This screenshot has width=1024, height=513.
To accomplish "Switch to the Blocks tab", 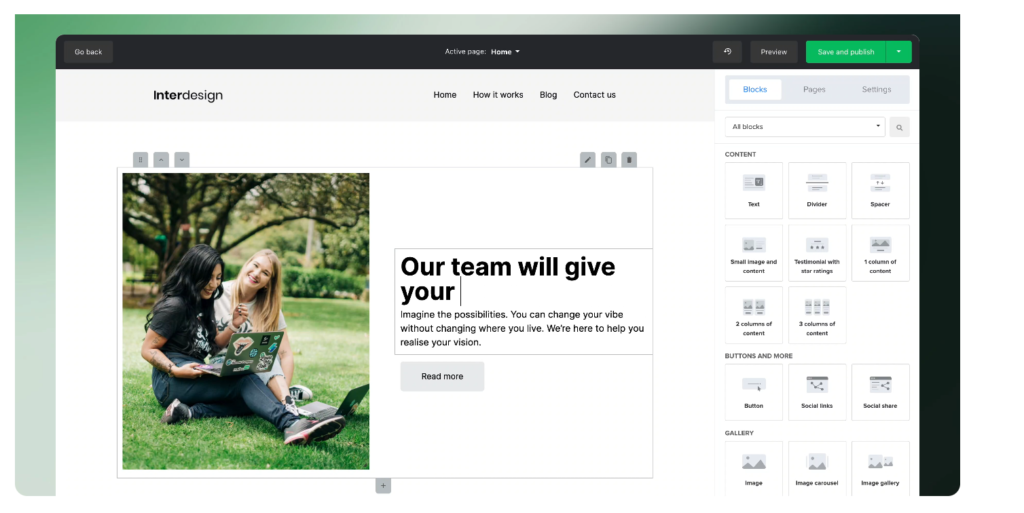I will click(x=755, y=89).
